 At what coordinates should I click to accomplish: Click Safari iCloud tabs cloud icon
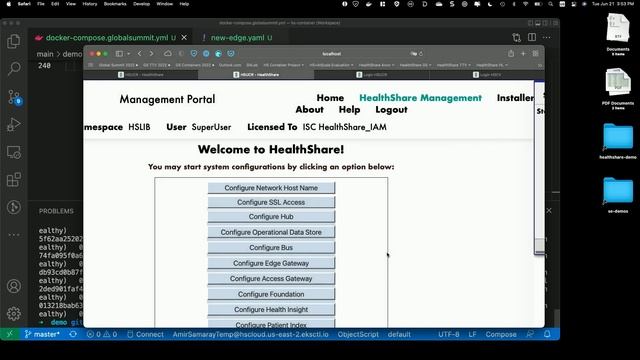pos(168,53)
